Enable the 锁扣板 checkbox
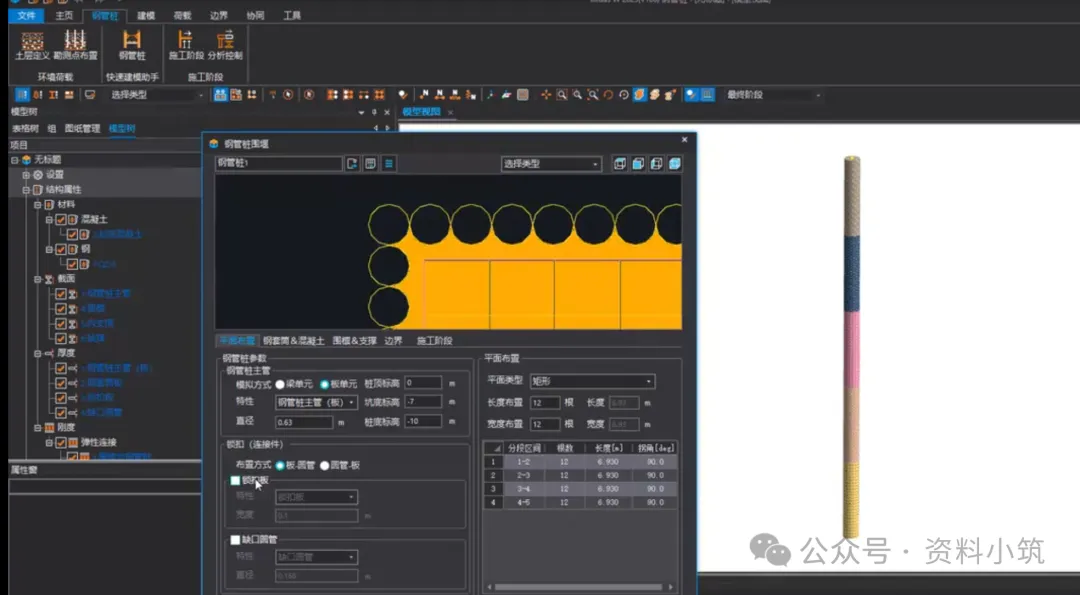Viewport: 1080px width, 595px height. pos(236,480)
